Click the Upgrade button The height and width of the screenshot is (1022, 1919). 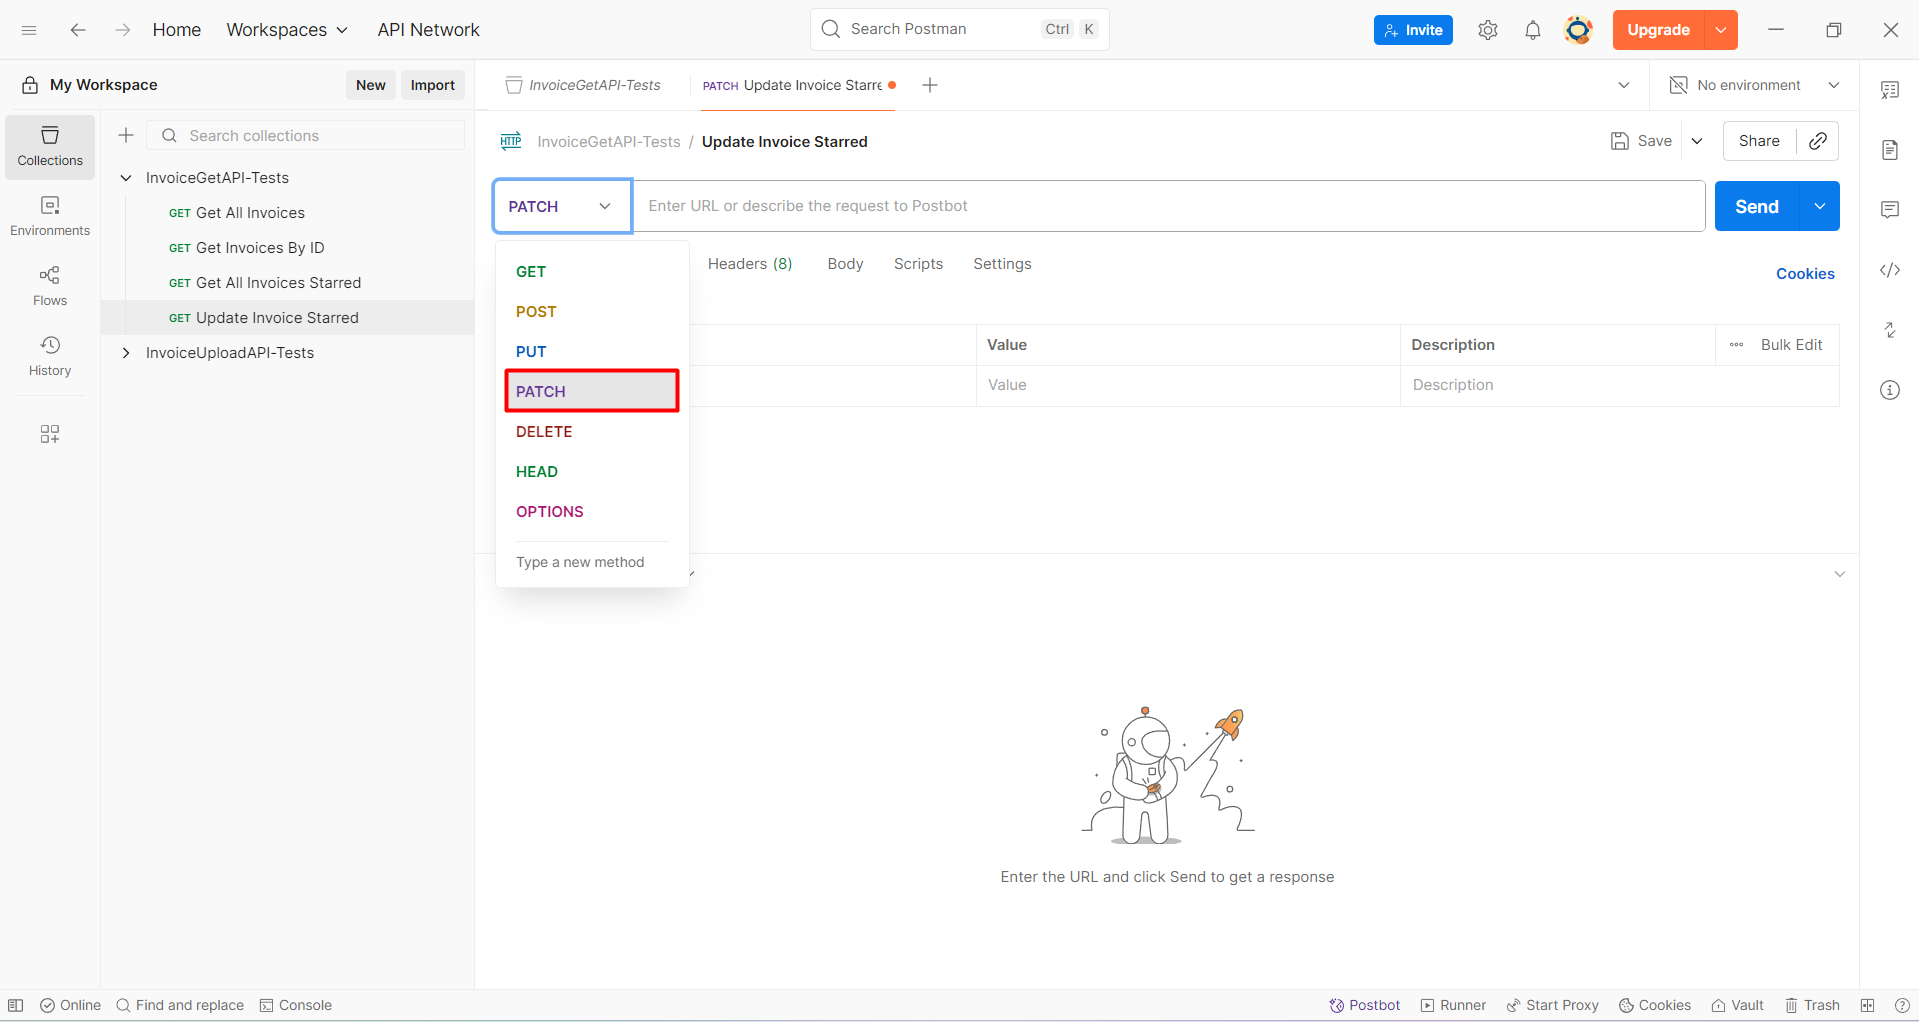tap(1658, 30)
